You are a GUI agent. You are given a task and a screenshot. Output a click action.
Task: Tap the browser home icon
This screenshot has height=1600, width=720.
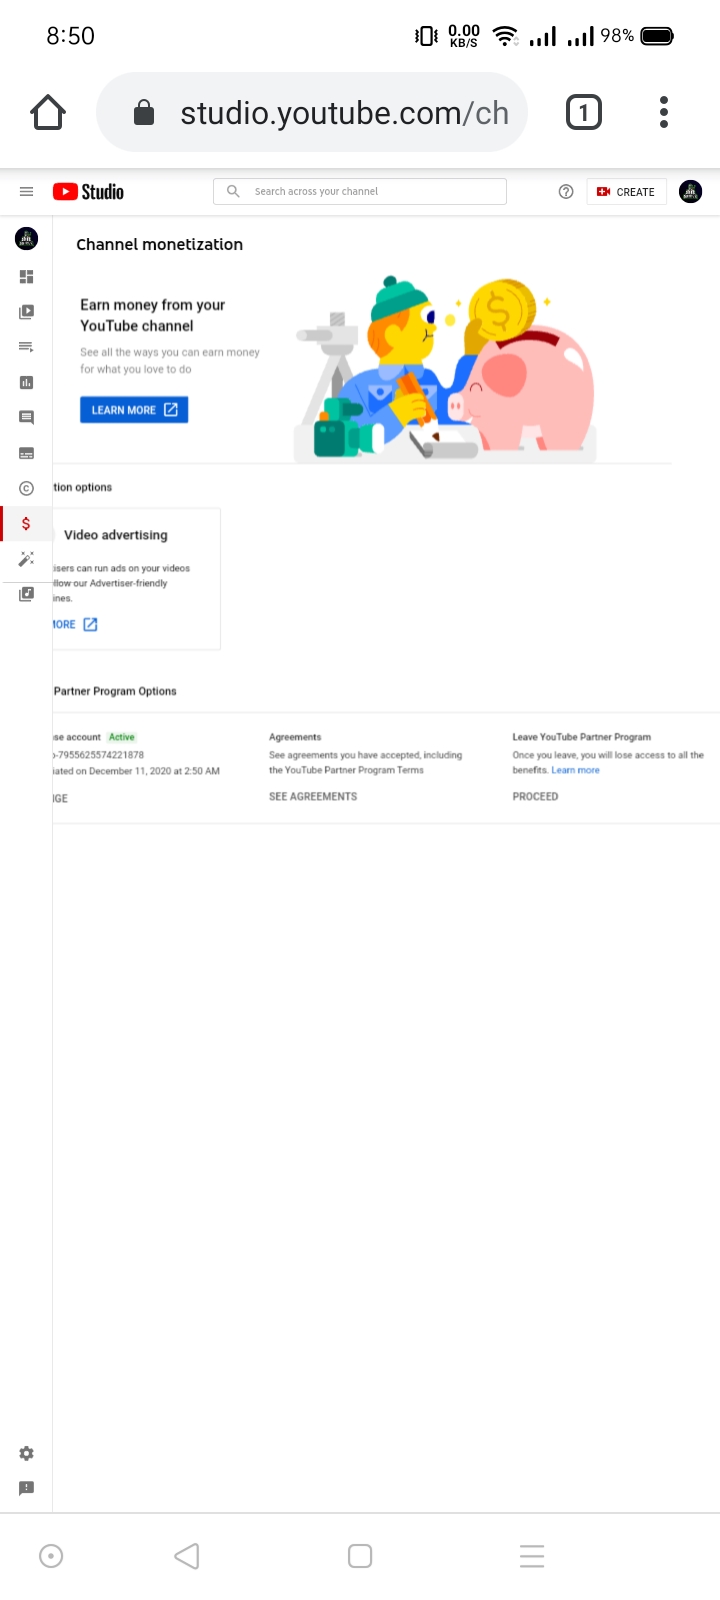pyautogui.click(x=48, y=113)
